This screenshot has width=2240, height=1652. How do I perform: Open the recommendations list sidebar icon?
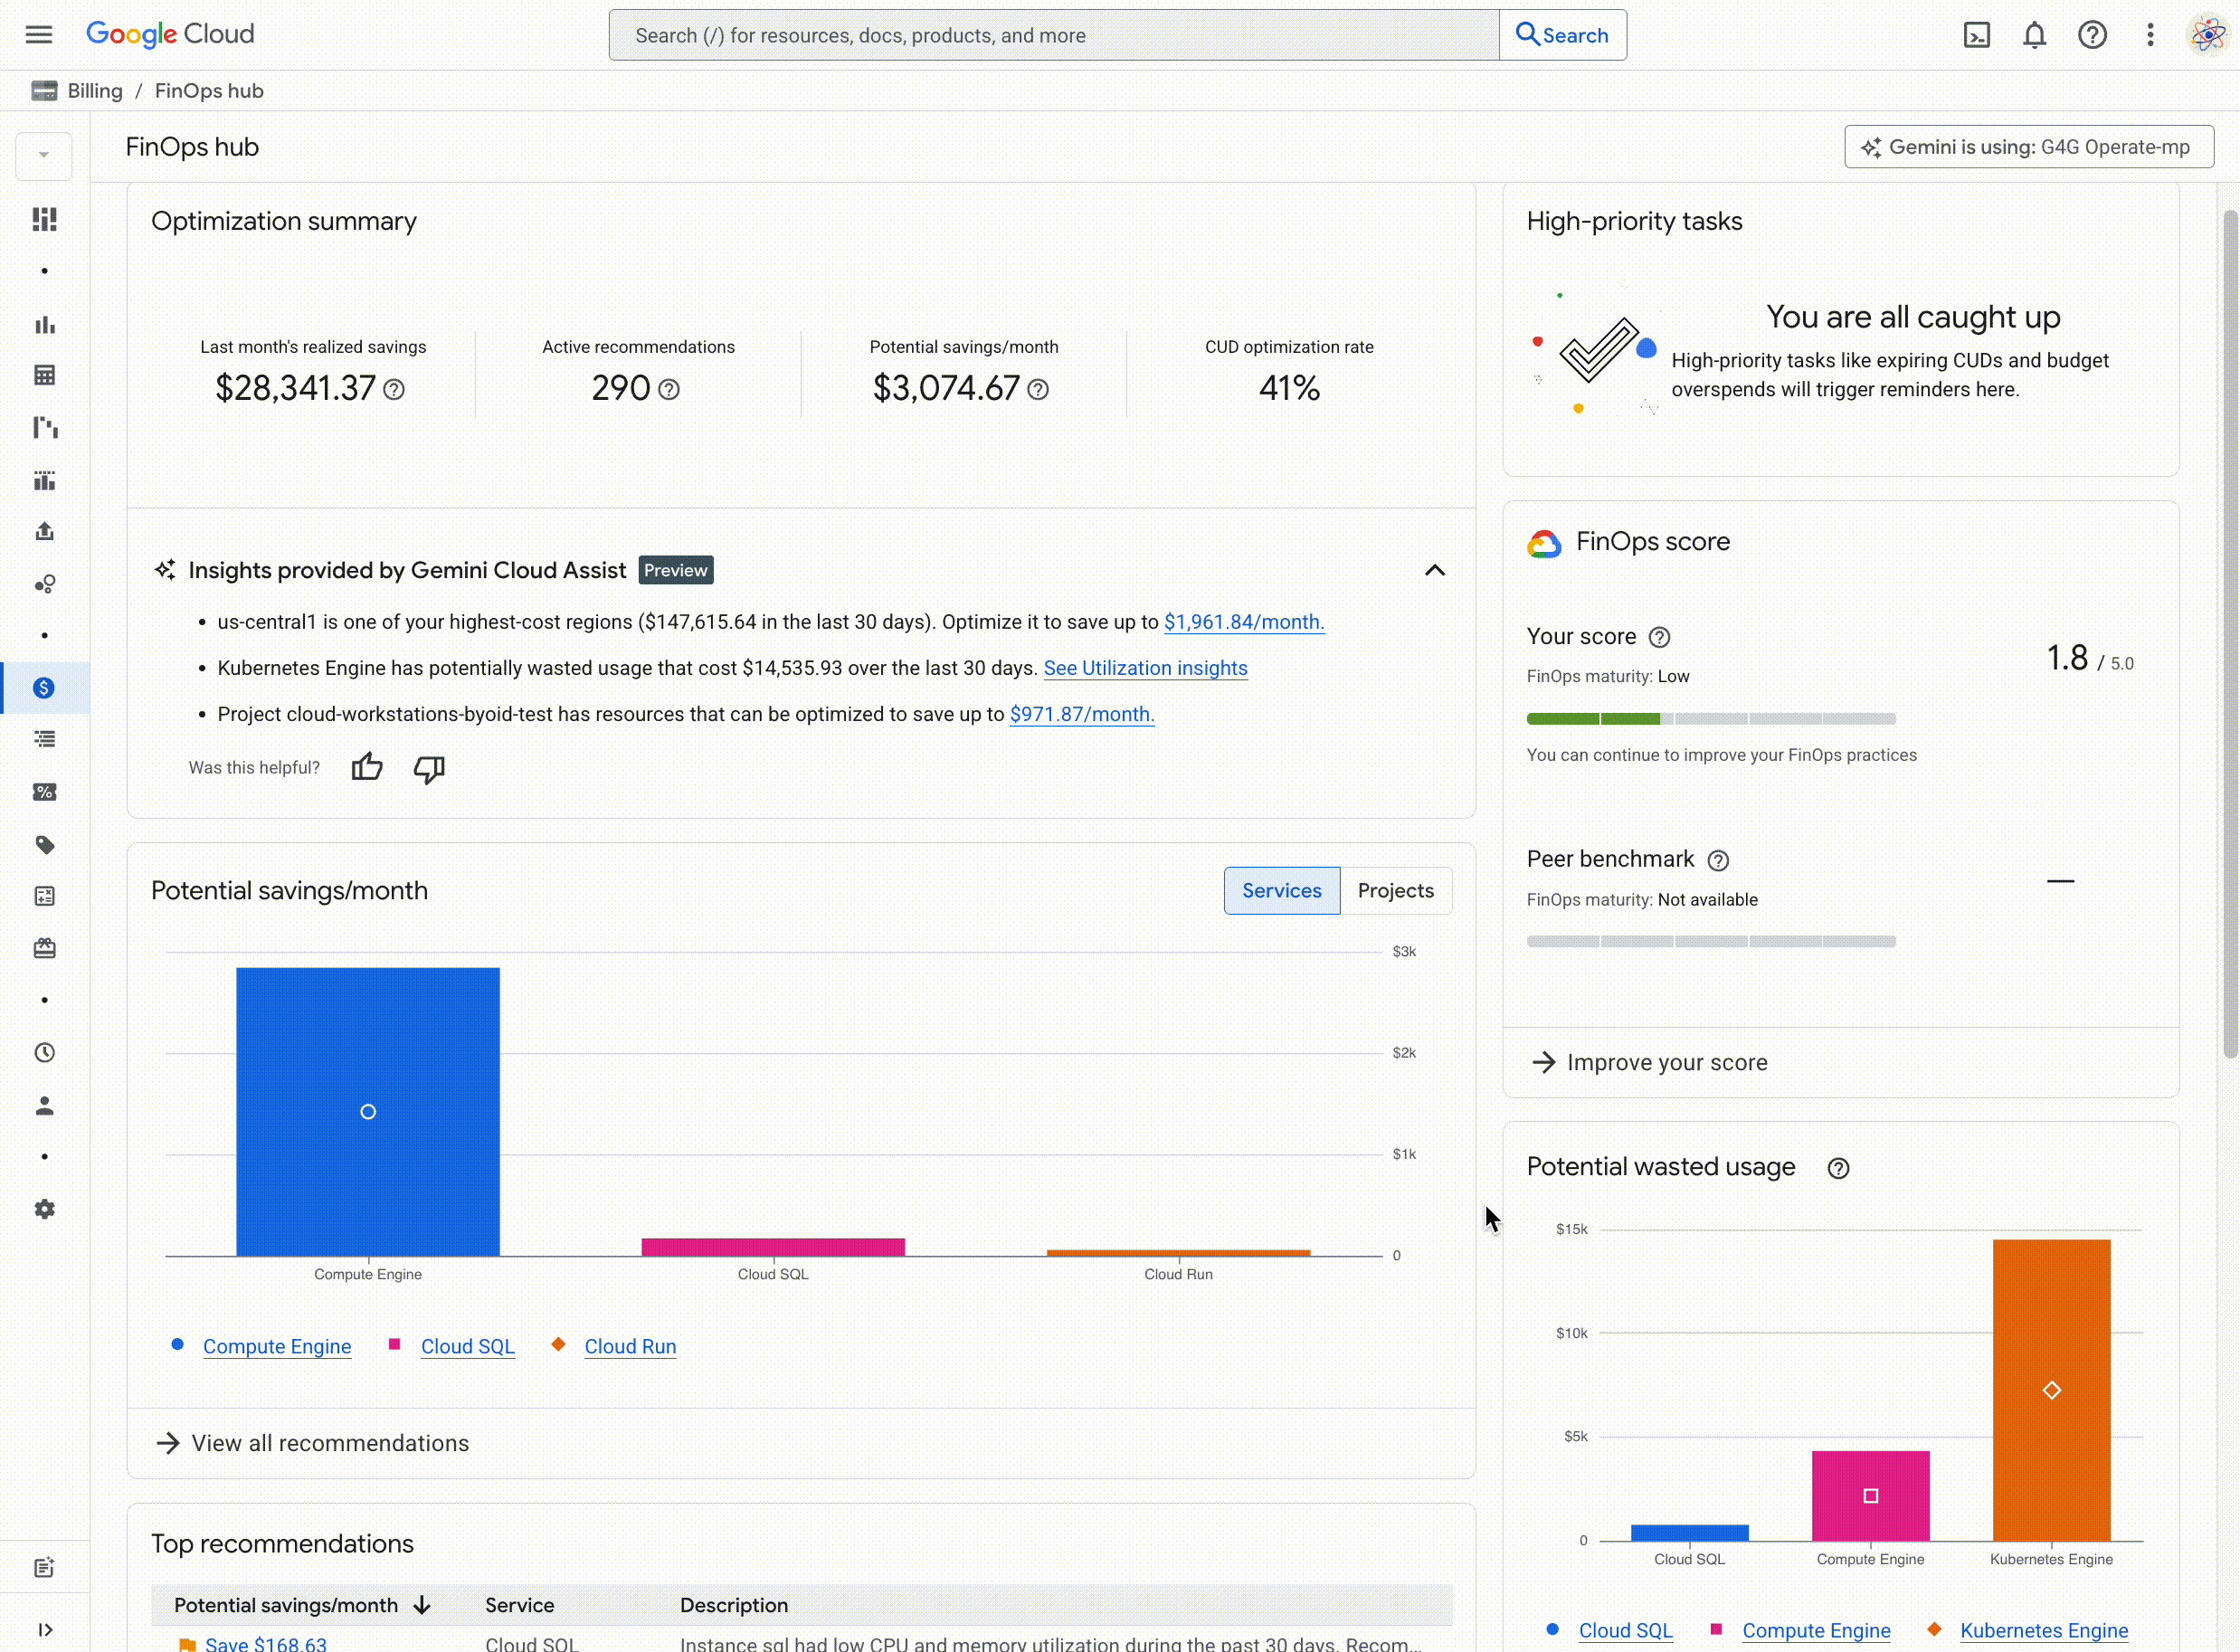(x=44, y=739)
